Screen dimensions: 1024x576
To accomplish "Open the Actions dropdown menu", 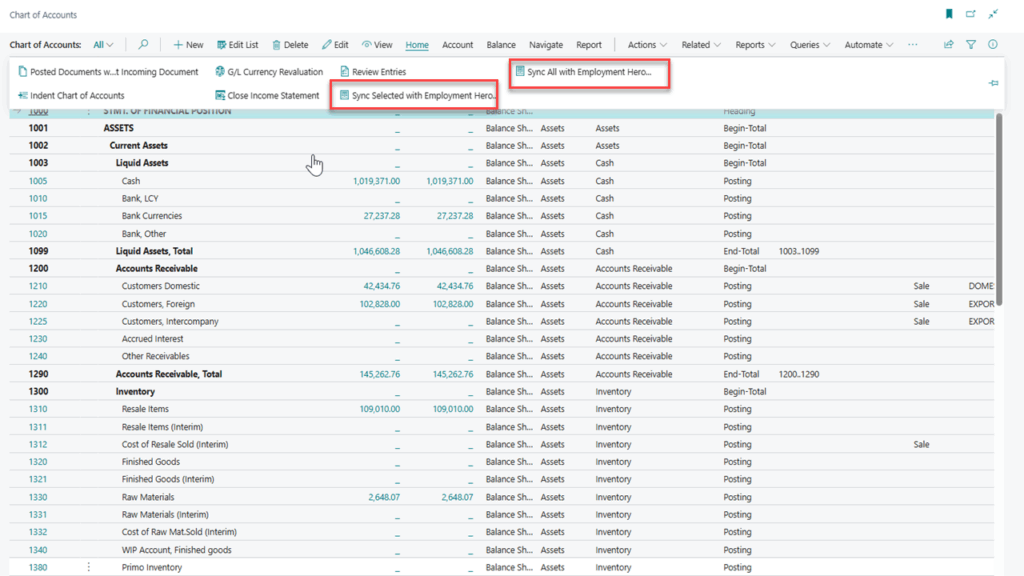I will tap(645, 44).
